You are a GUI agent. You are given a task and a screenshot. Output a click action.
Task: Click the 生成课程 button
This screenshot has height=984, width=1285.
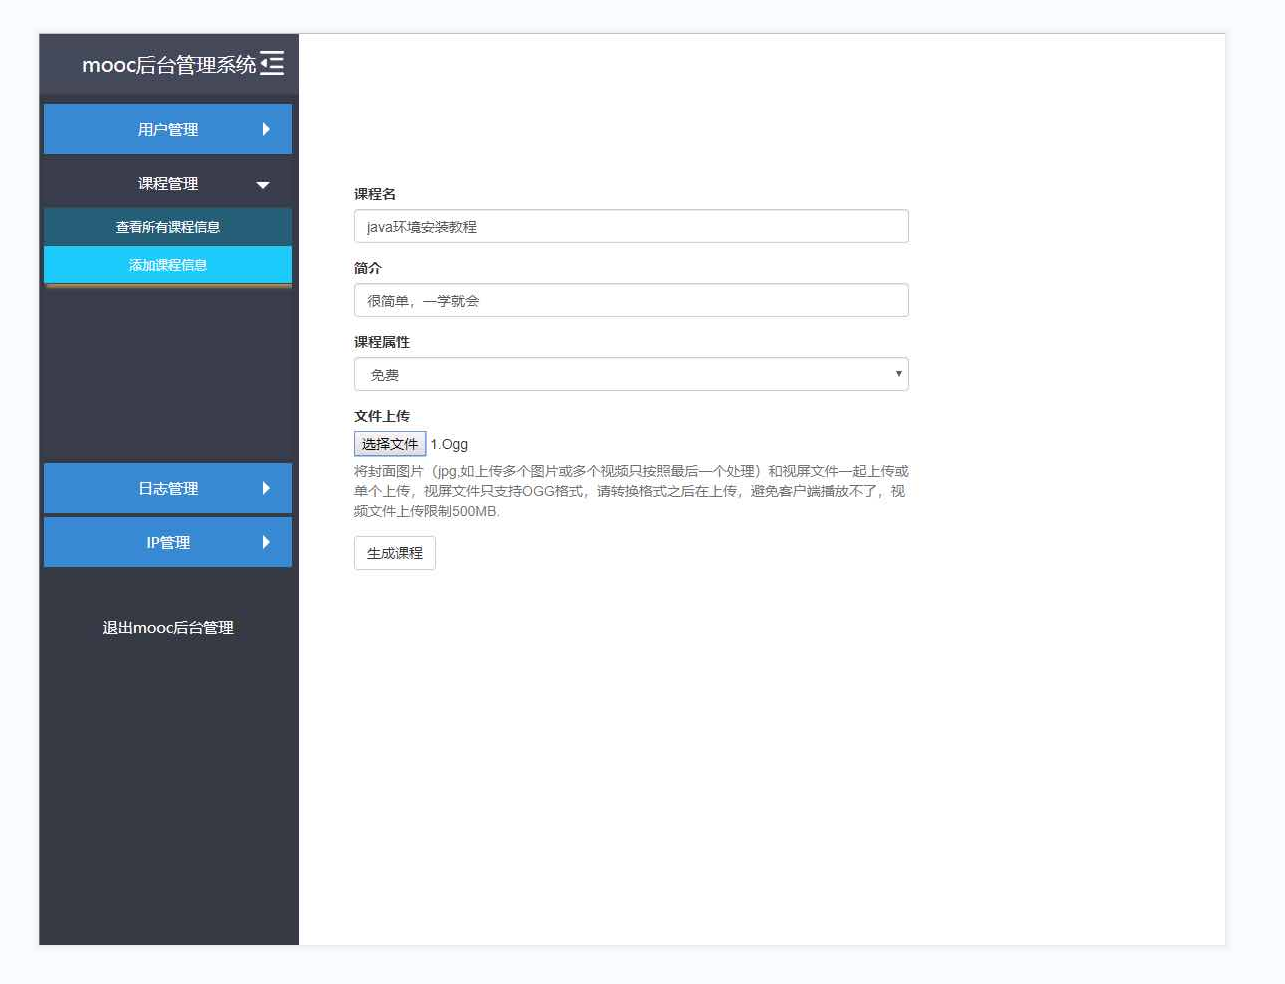[394, 552]
